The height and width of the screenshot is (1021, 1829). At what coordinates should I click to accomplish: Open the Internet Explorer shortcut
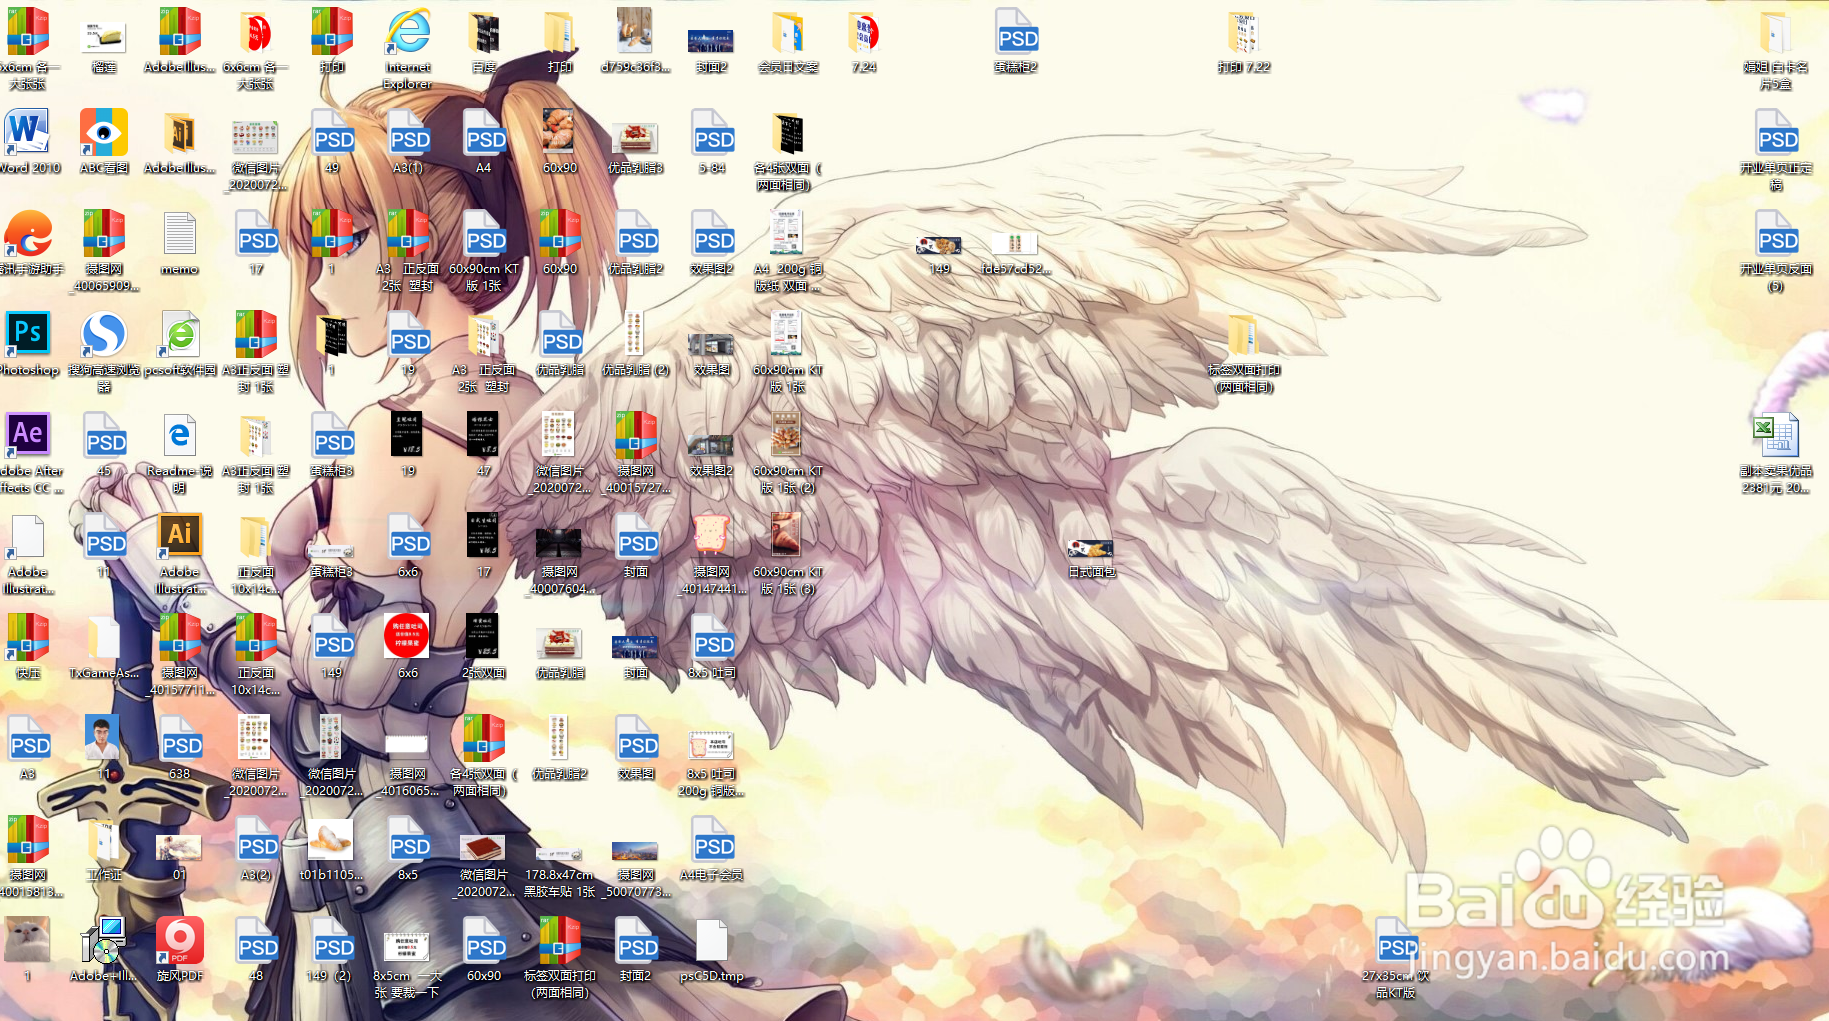click(x=408, y=49)
